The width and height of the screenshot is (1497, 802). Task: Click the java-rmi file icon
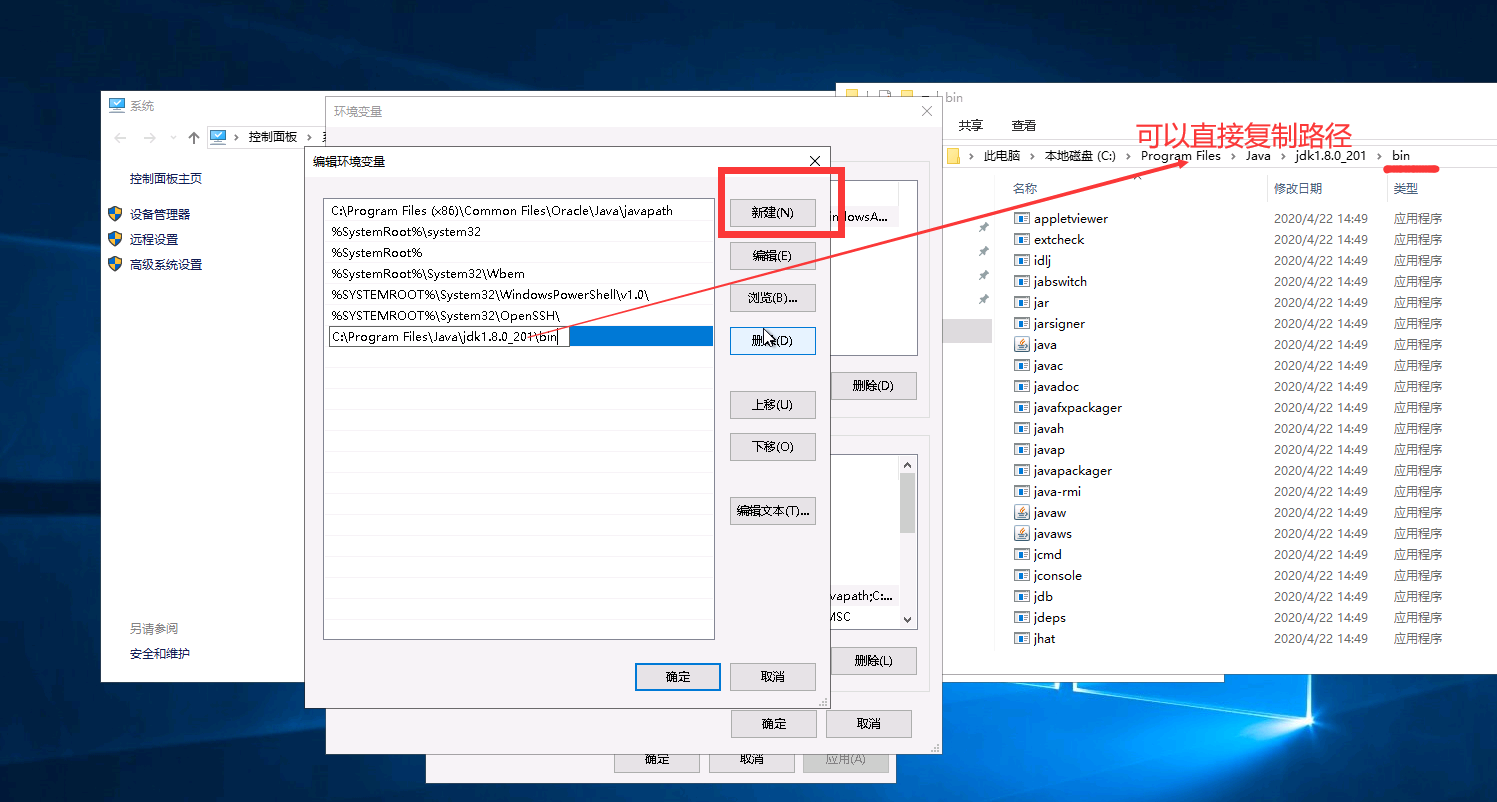pos(1022,491)
